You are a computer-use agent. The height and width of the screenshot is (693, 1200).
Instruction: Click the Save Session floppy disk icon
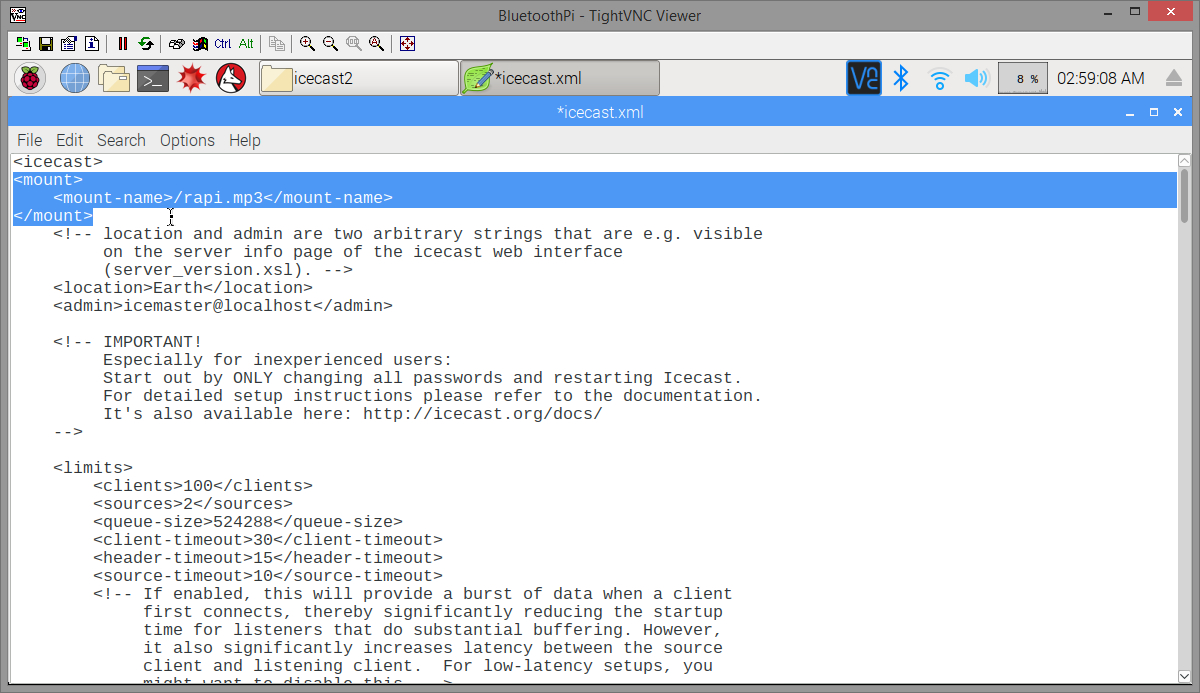[x=46, y=44]
